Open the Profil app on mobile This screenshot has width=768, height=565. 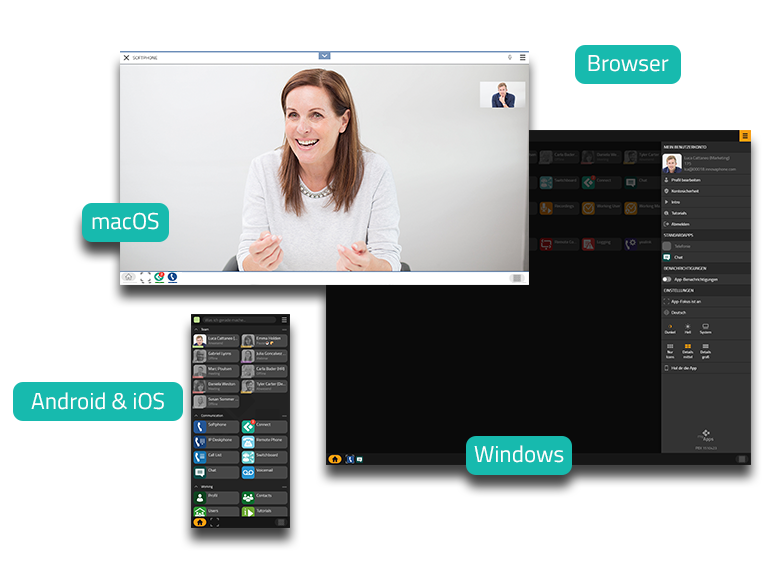click(216, 497)
